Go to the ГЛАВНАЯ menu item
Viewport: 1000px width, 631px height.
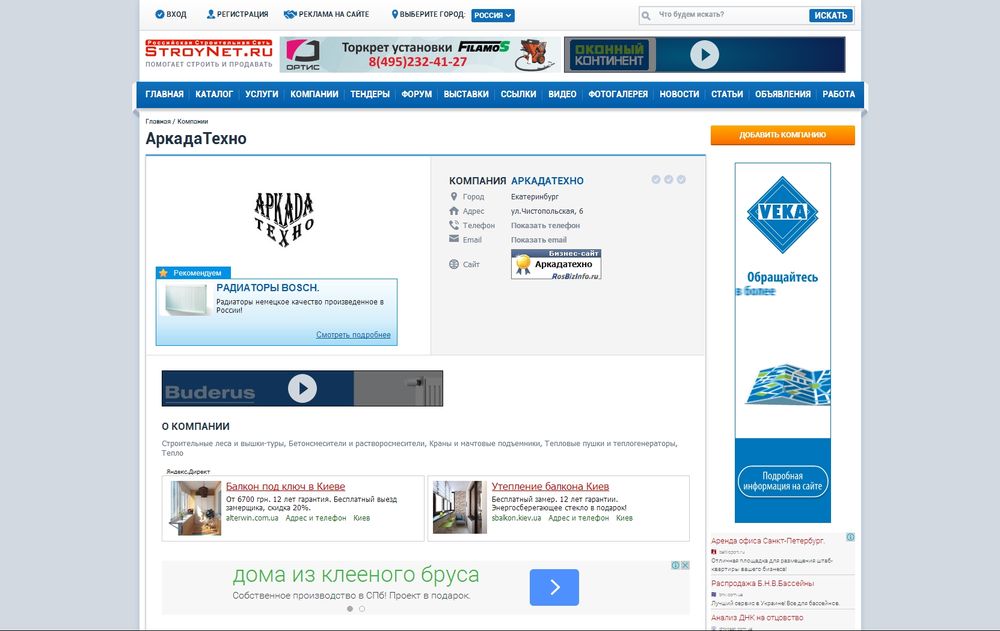164,94
